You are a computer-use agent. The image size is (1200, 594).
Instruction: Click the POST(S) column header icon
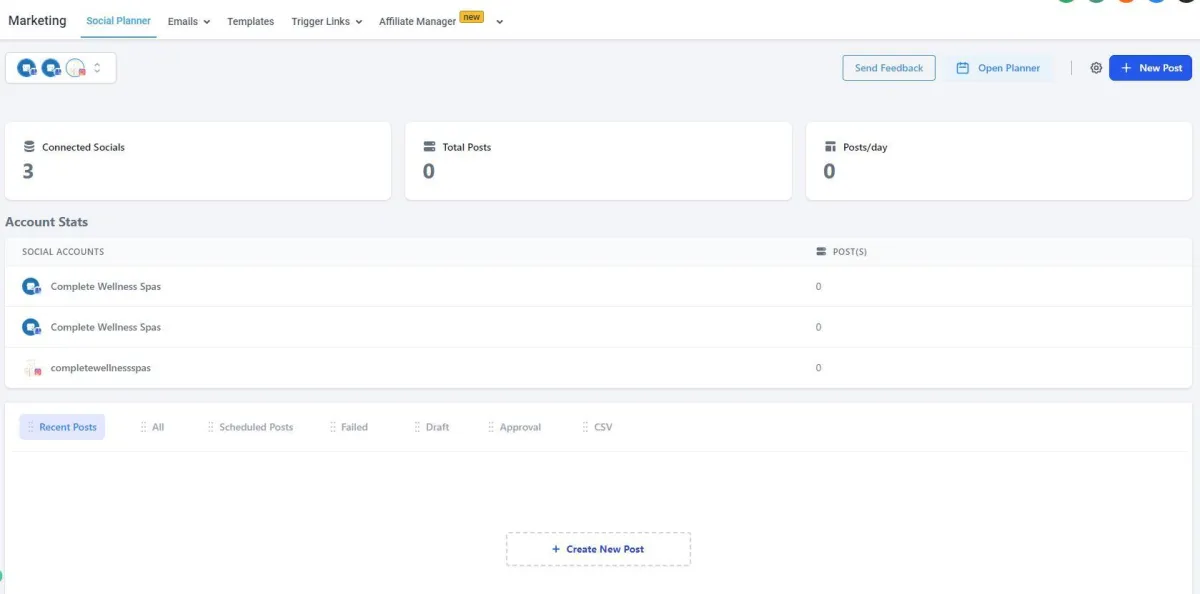[x=822, y=252]
